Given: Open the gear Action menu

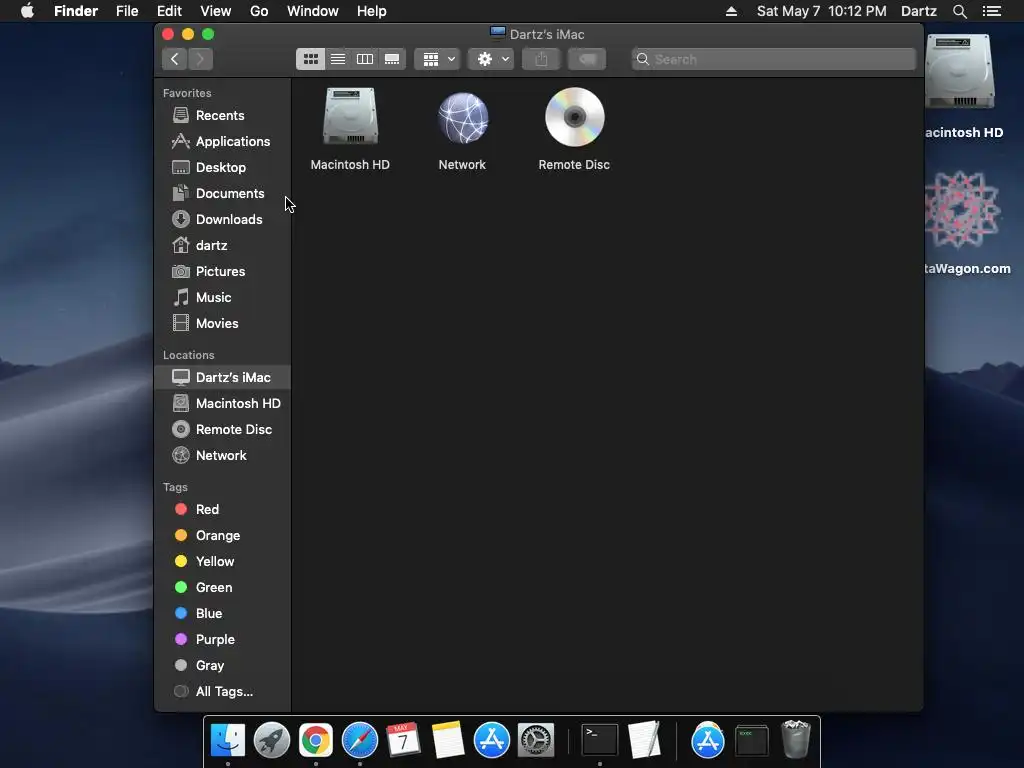Looking at the screenshot, I should point(492,59).
